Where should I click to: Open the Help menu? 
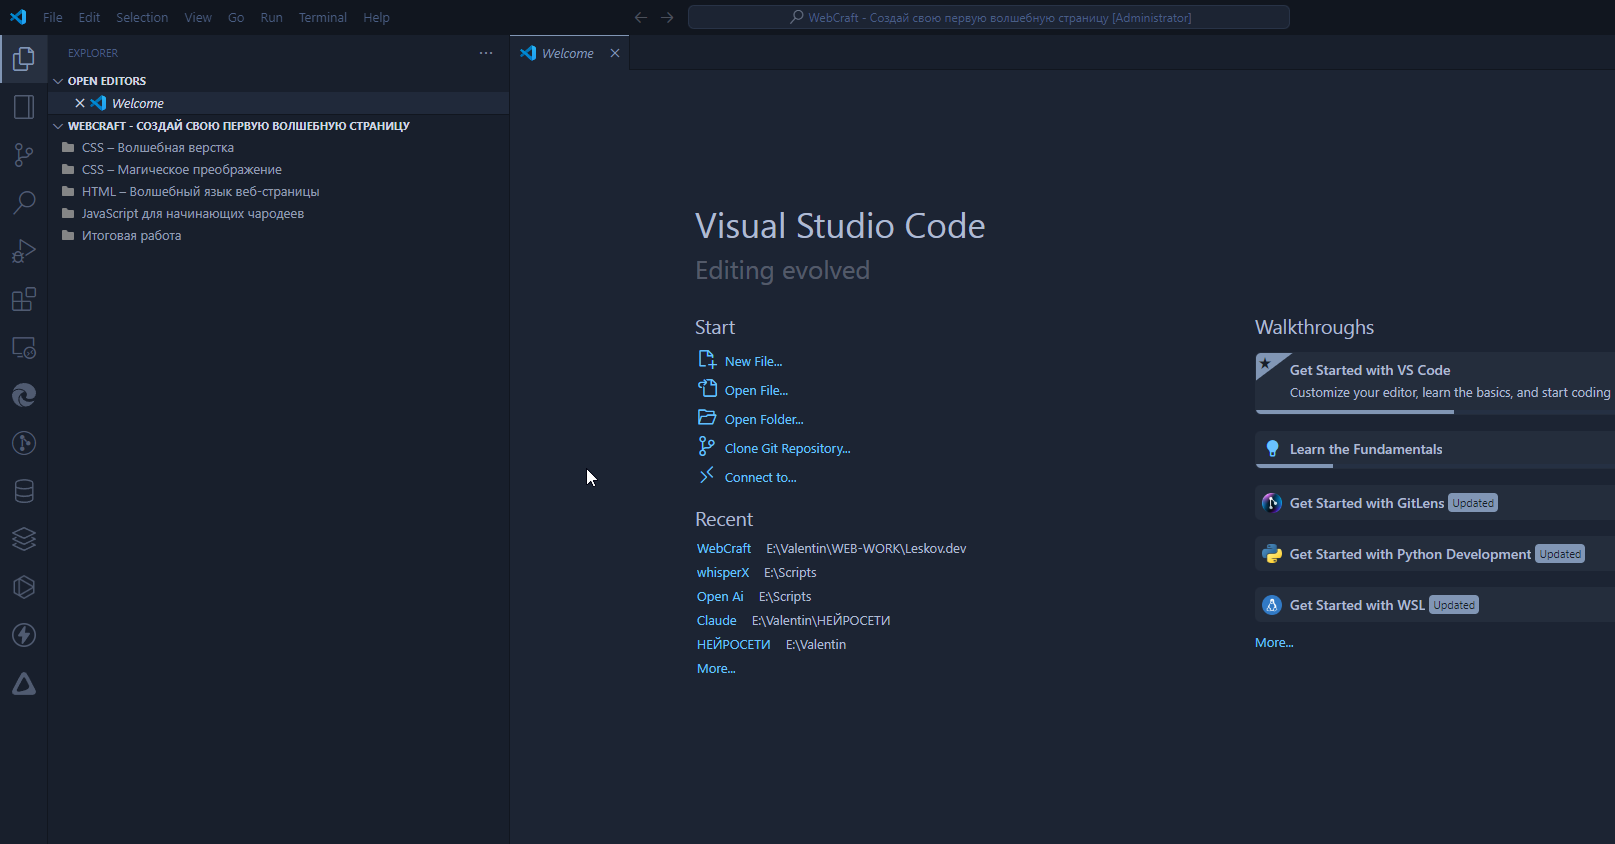coord(376,17)
